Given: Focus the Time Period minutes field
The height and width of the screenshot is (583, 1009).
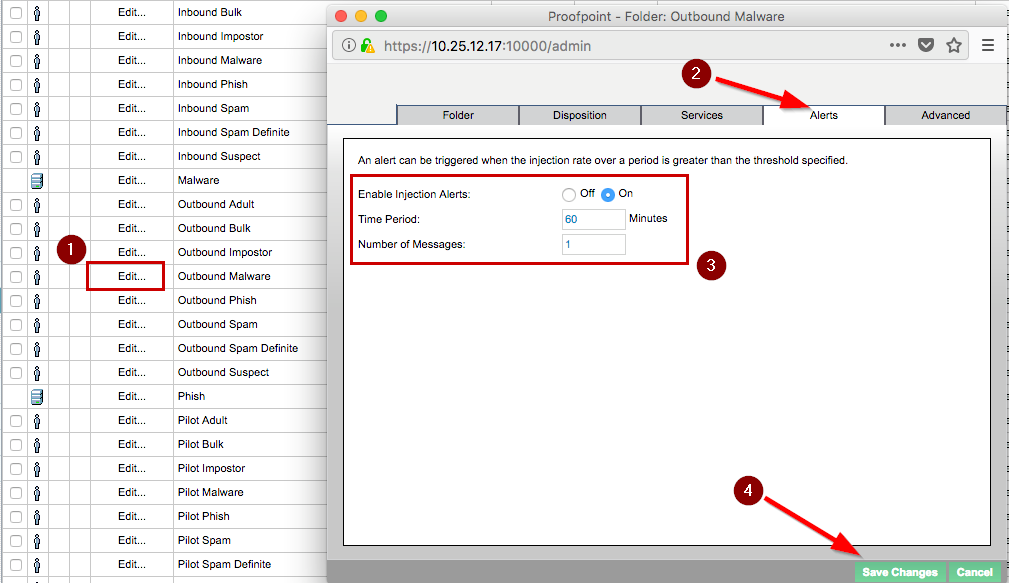Looking at the screenshot, I should point(593,219).
